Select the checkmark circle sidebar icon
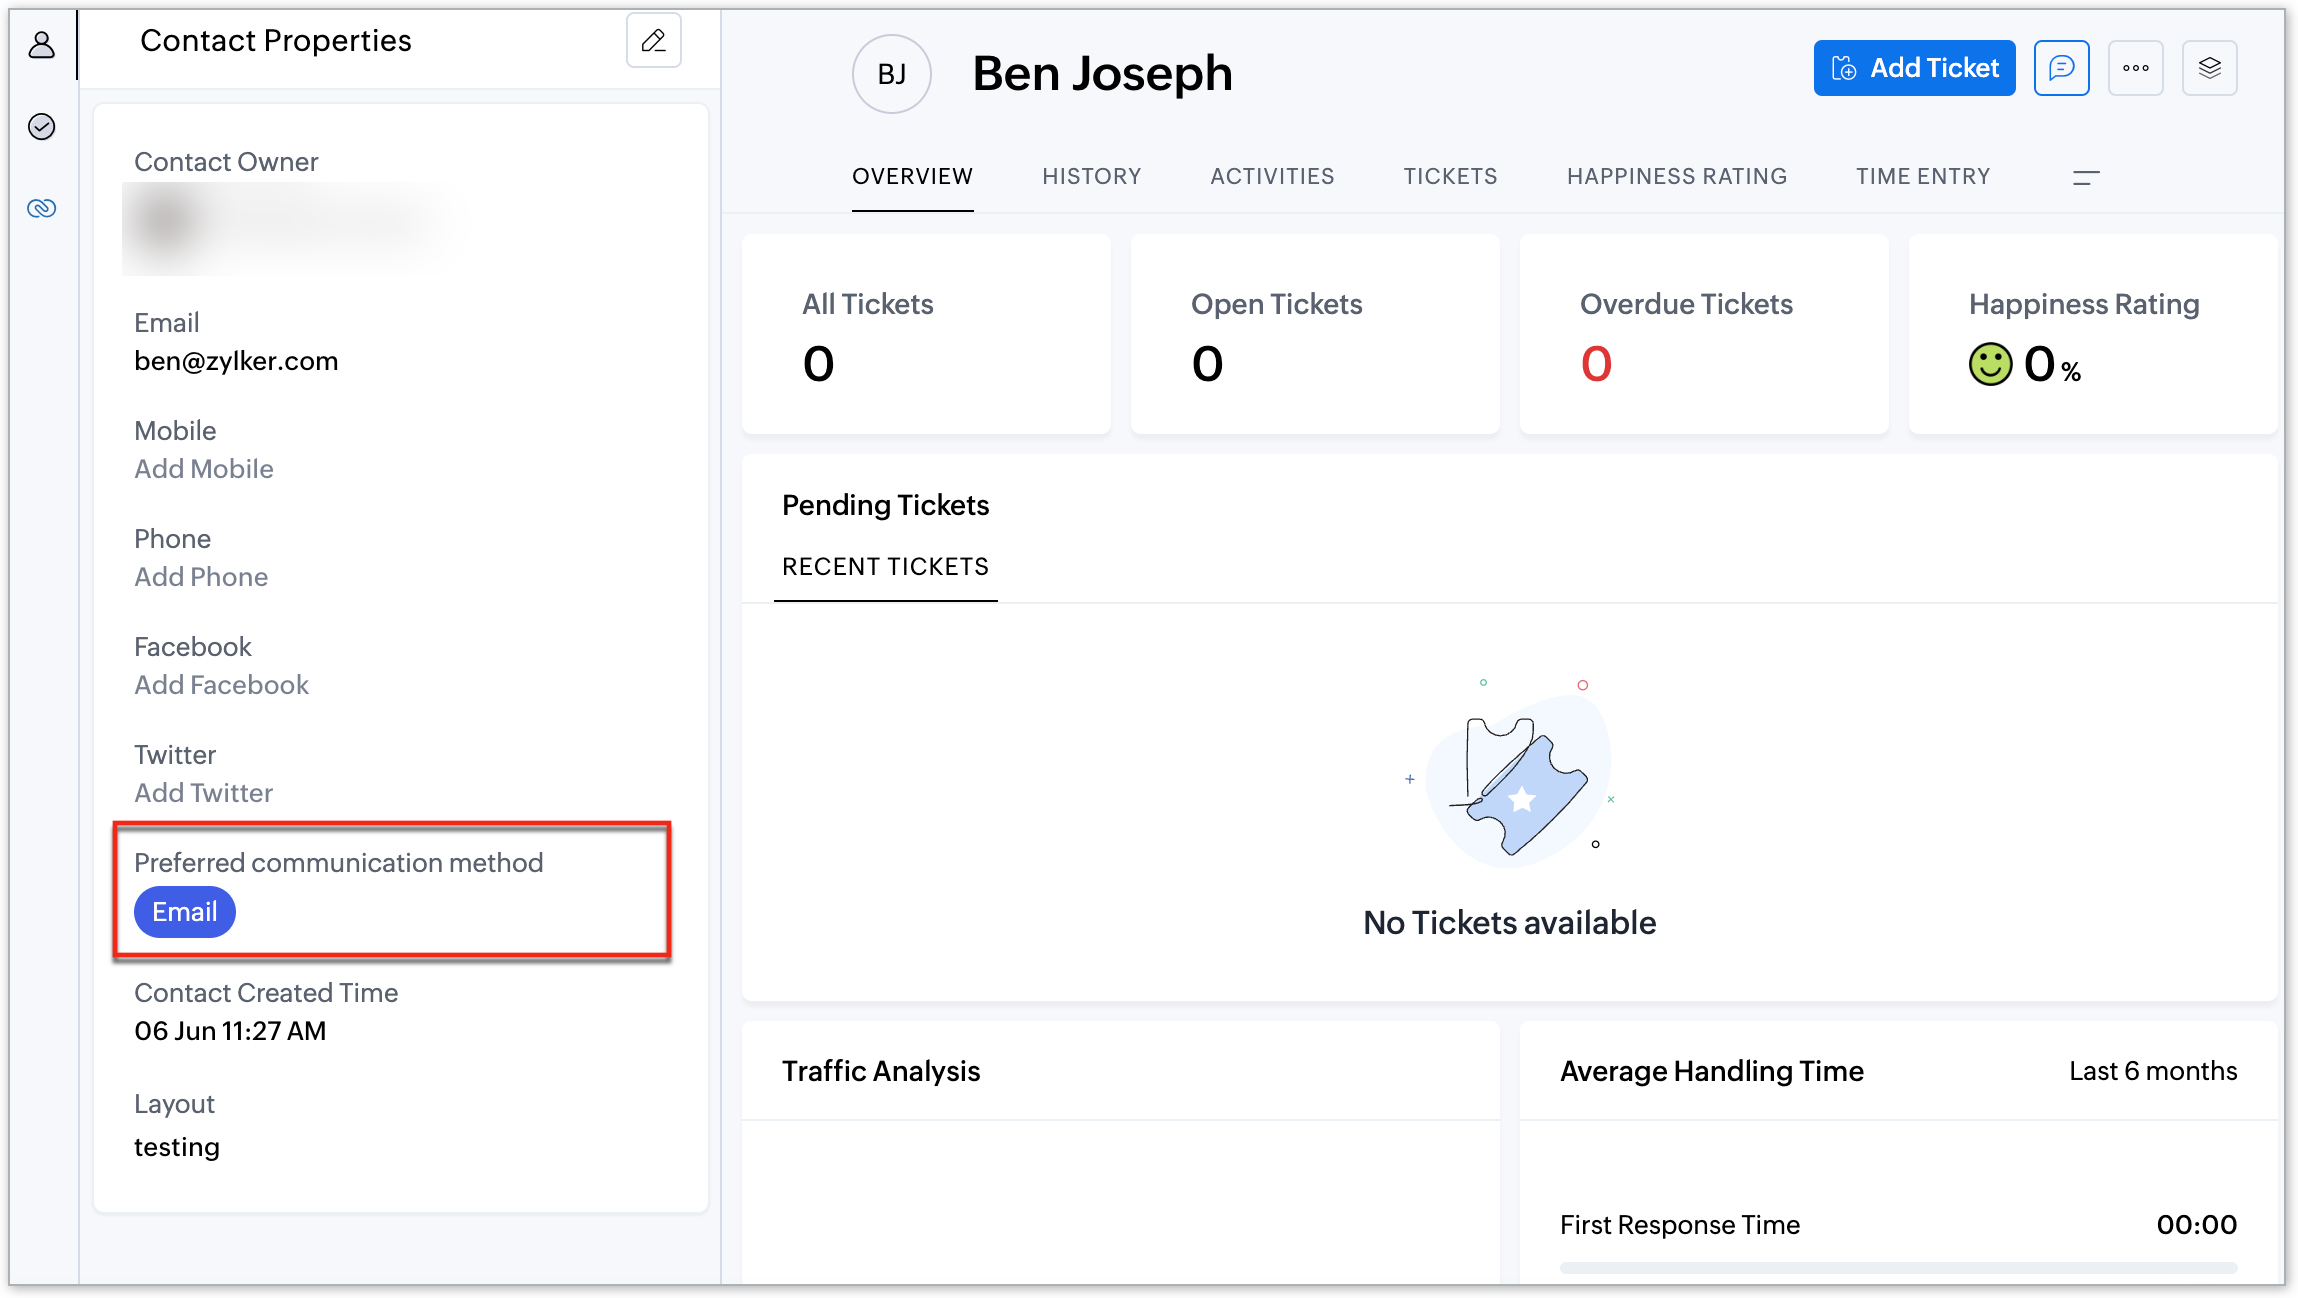Screen dimensions: 2298x1298 click(x=42, y=127)
